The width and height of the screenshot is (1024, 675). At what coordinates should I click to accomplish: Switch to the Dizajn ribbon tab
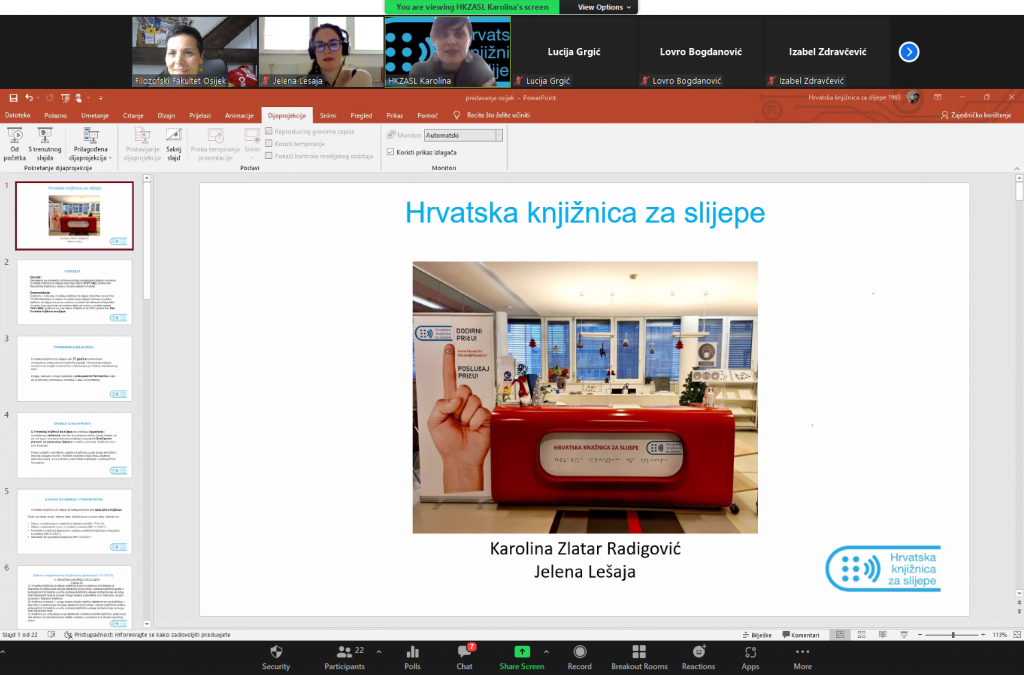167,115
